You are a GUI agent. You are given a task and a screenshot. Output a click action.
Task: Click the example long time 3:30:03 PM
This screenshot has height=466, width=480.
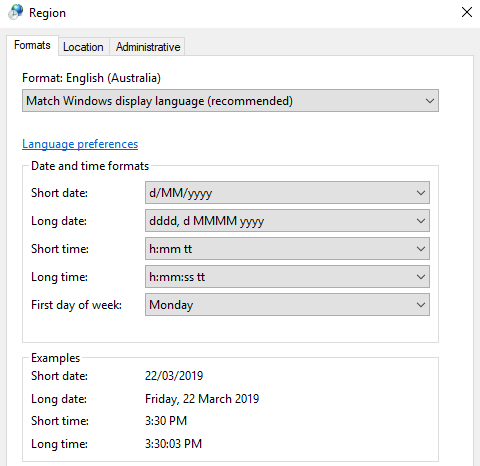point(173,444)
